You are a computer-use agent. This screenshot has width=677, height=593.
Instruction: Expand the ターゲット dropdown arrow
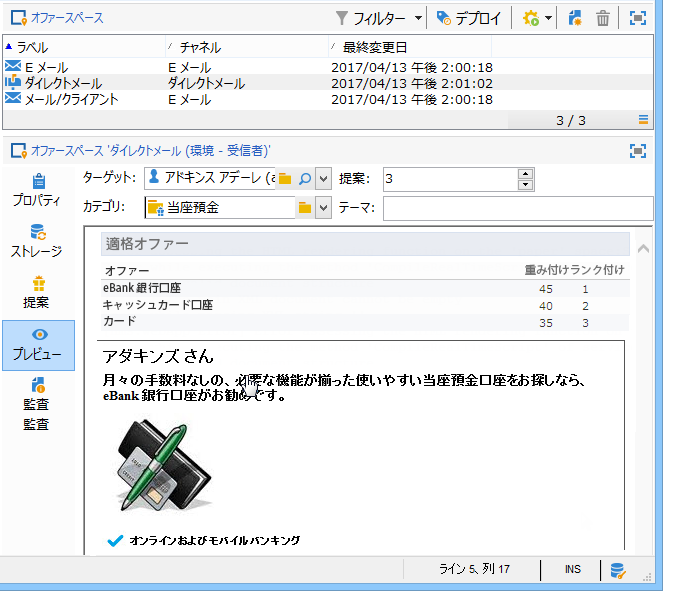(x=323, y=178)
